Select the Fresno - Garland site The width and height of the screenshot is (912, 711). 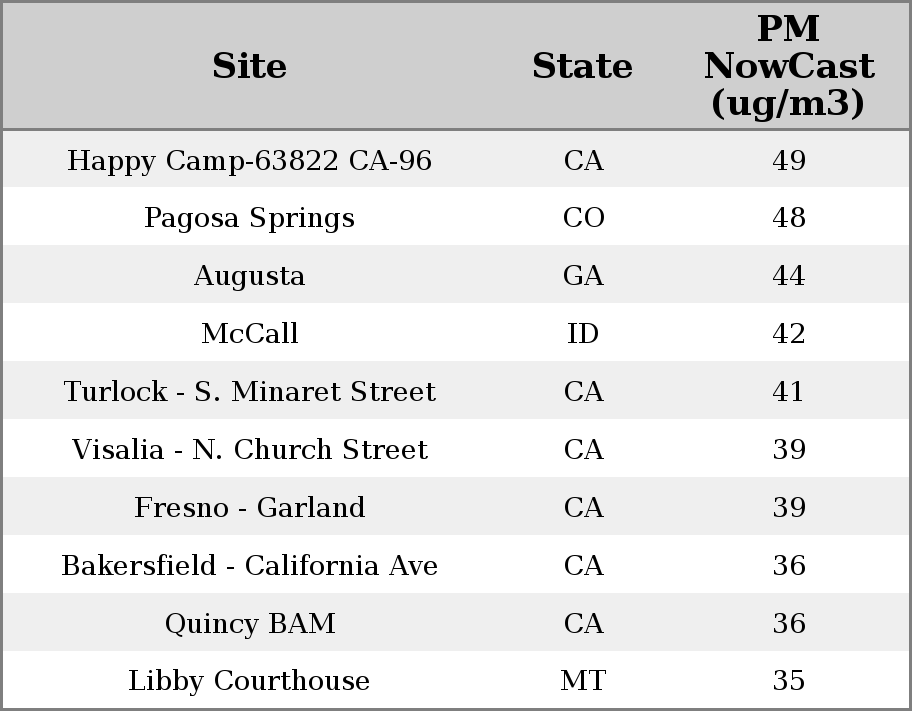pyautogui.click(x=249, y=508)
